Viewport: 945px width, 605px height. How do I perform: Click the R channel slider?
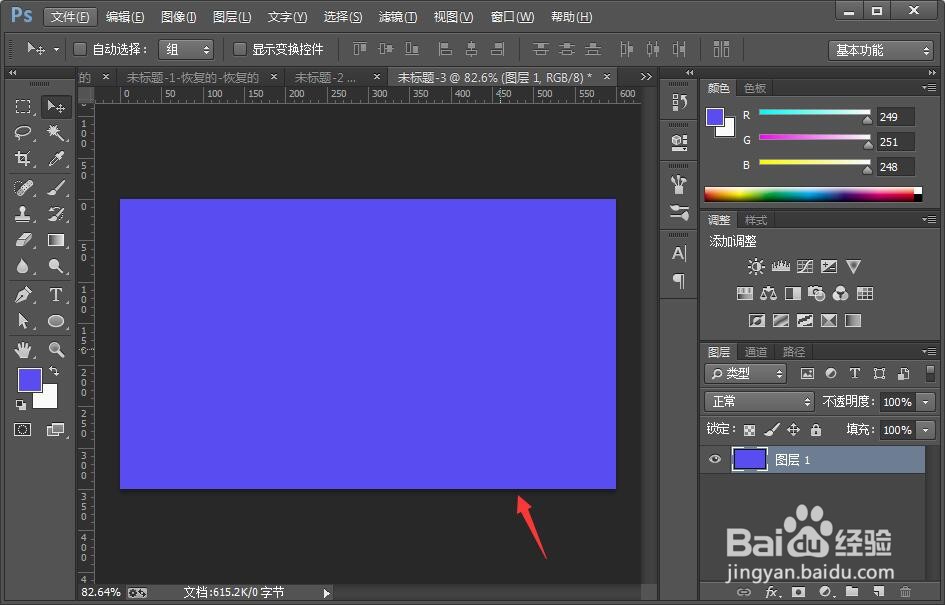pos(815,114)
